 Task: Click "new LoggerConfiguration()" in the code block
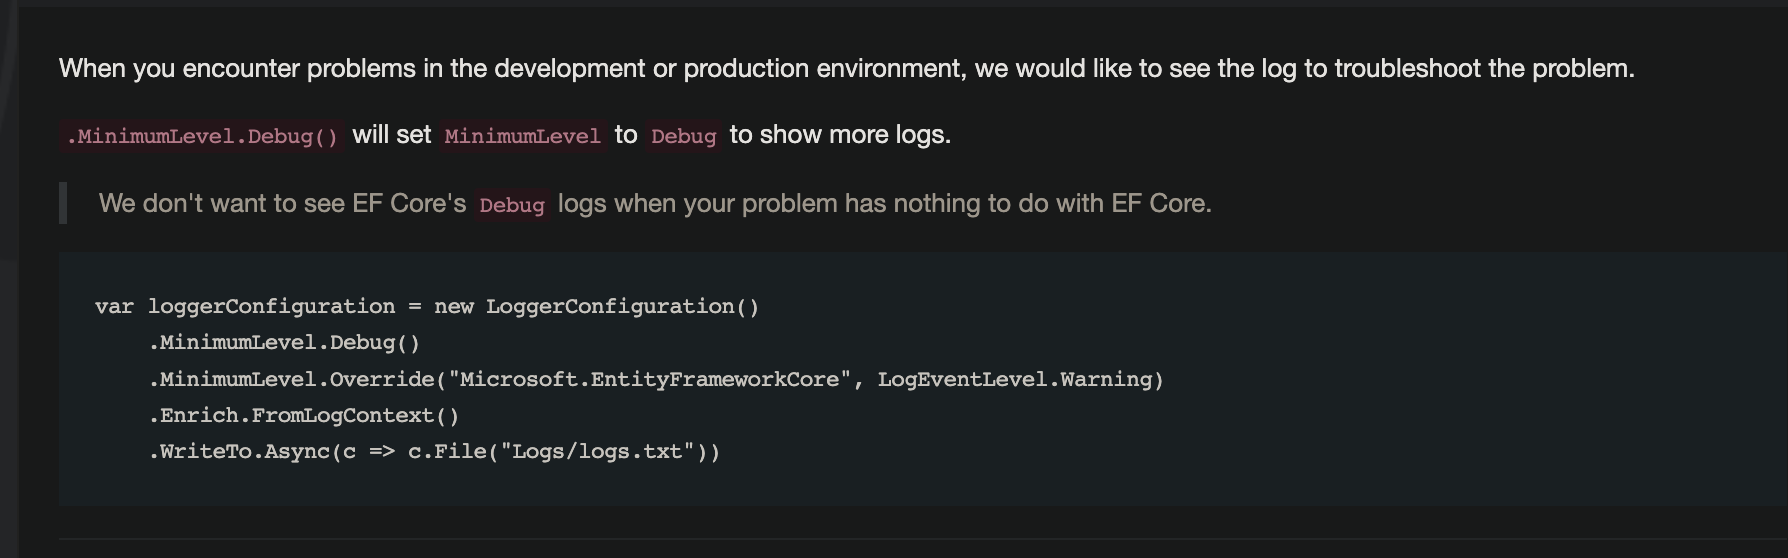point(596,307)
